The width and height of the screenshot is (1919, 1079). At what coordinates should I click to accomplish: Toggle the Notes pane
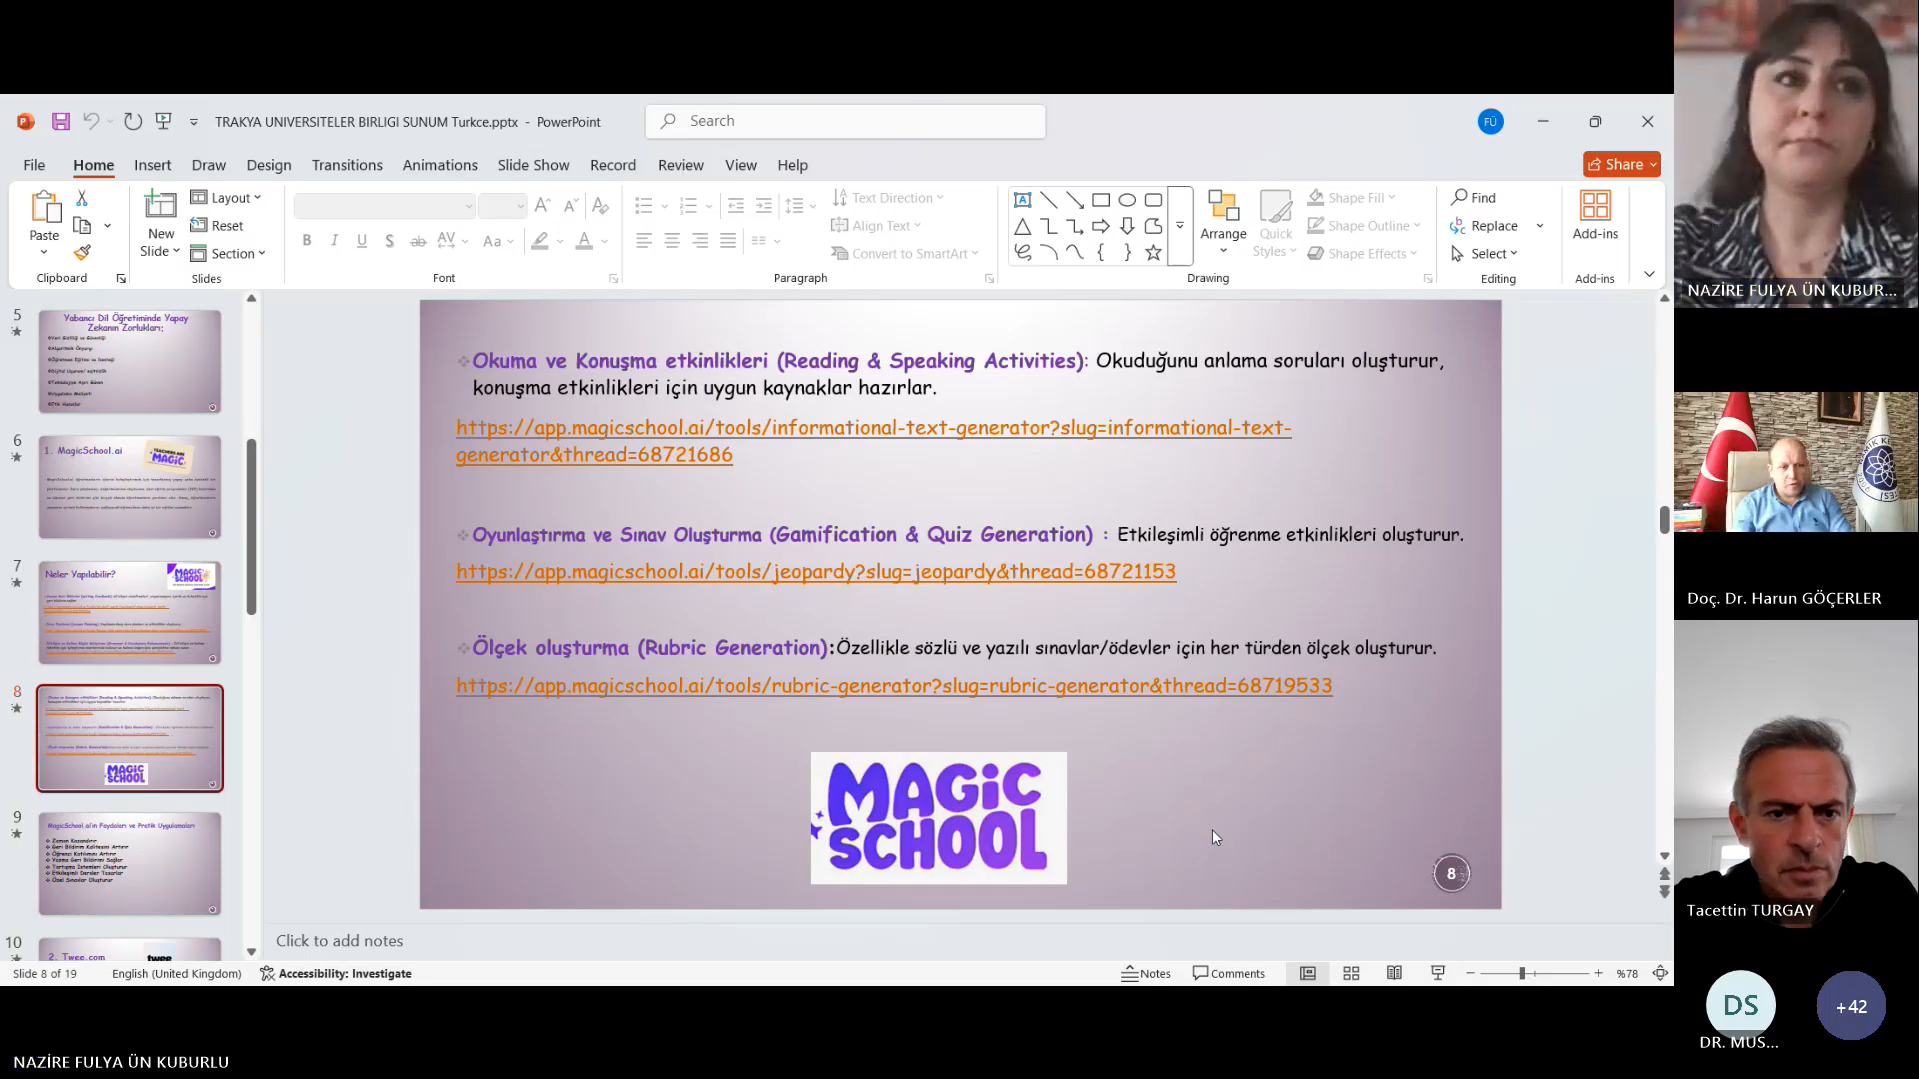pyautogui.click(x=1146, y=973)
